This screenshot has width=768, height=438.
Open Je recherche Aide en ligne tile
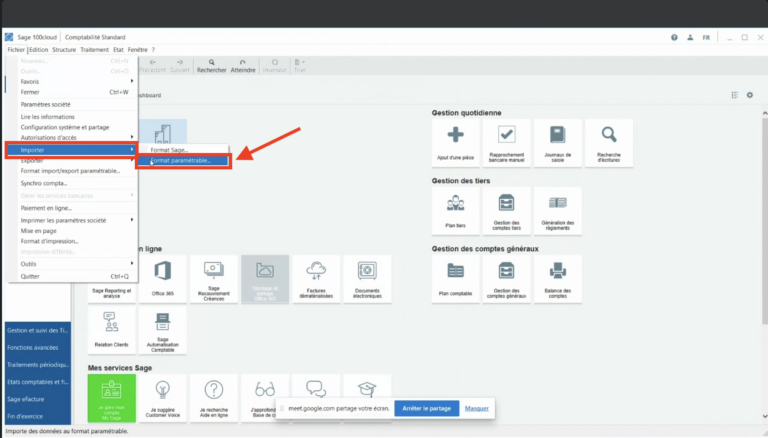[214, 398]
